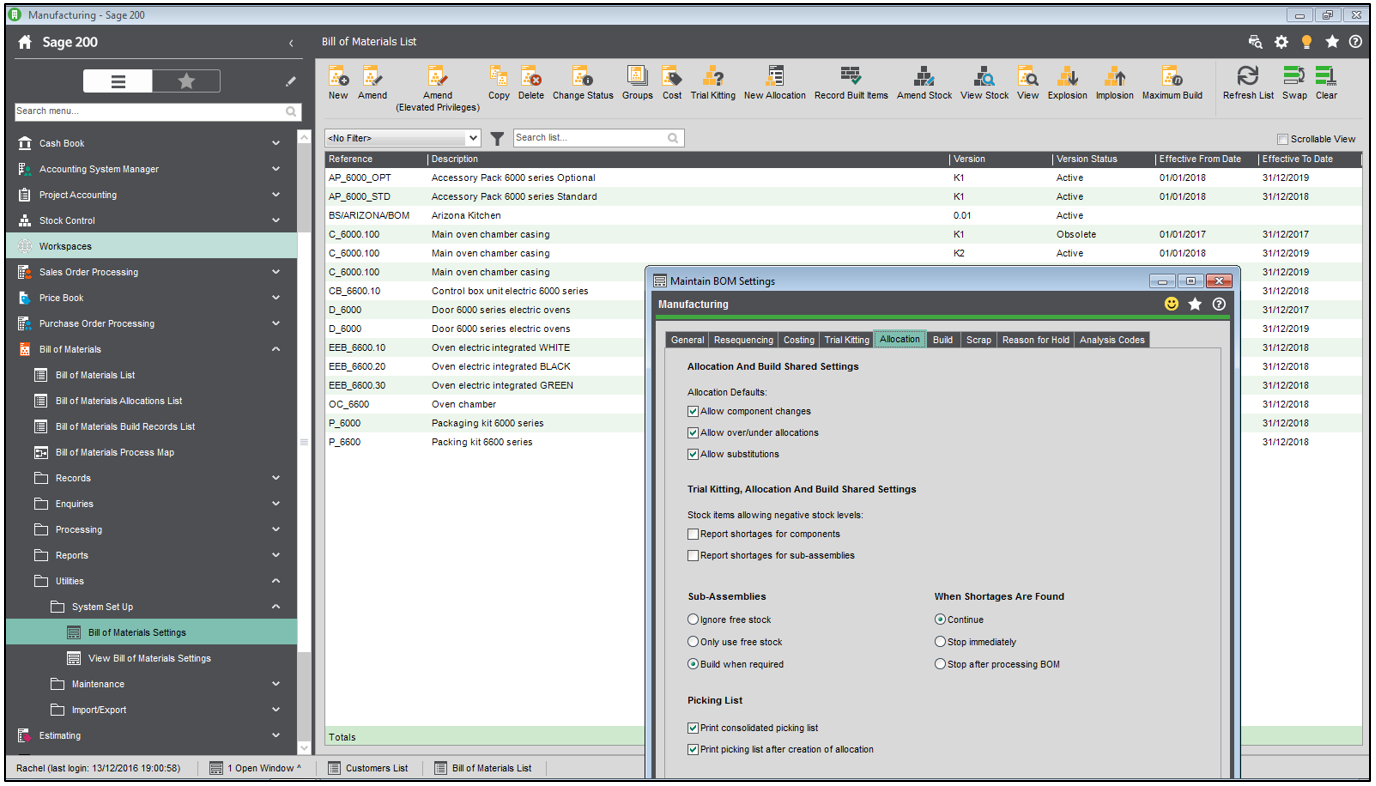Uncheck Print consolidated picking list
The image size is (1376, 786).
pyautogui.click(x=693, y=728)
